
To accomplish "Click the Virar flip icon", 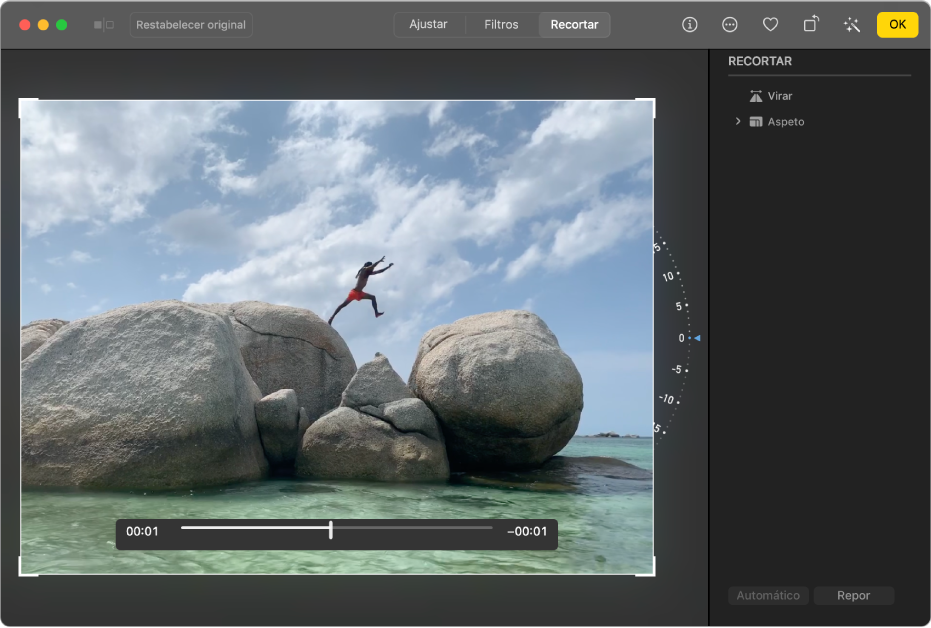I will point(756,96).
